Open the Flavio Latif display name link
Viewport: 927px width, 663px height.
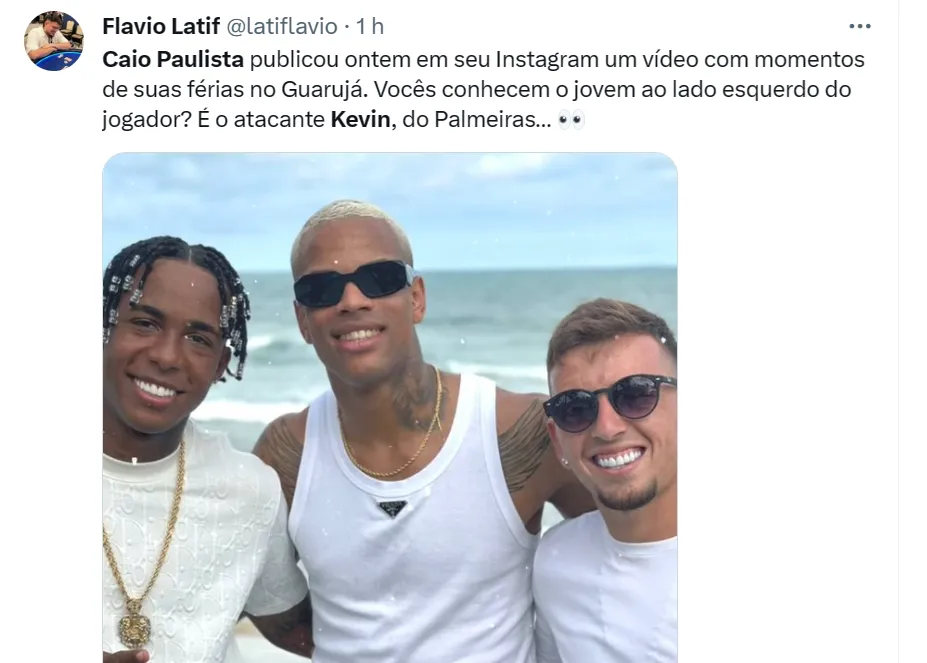[161, 26]
